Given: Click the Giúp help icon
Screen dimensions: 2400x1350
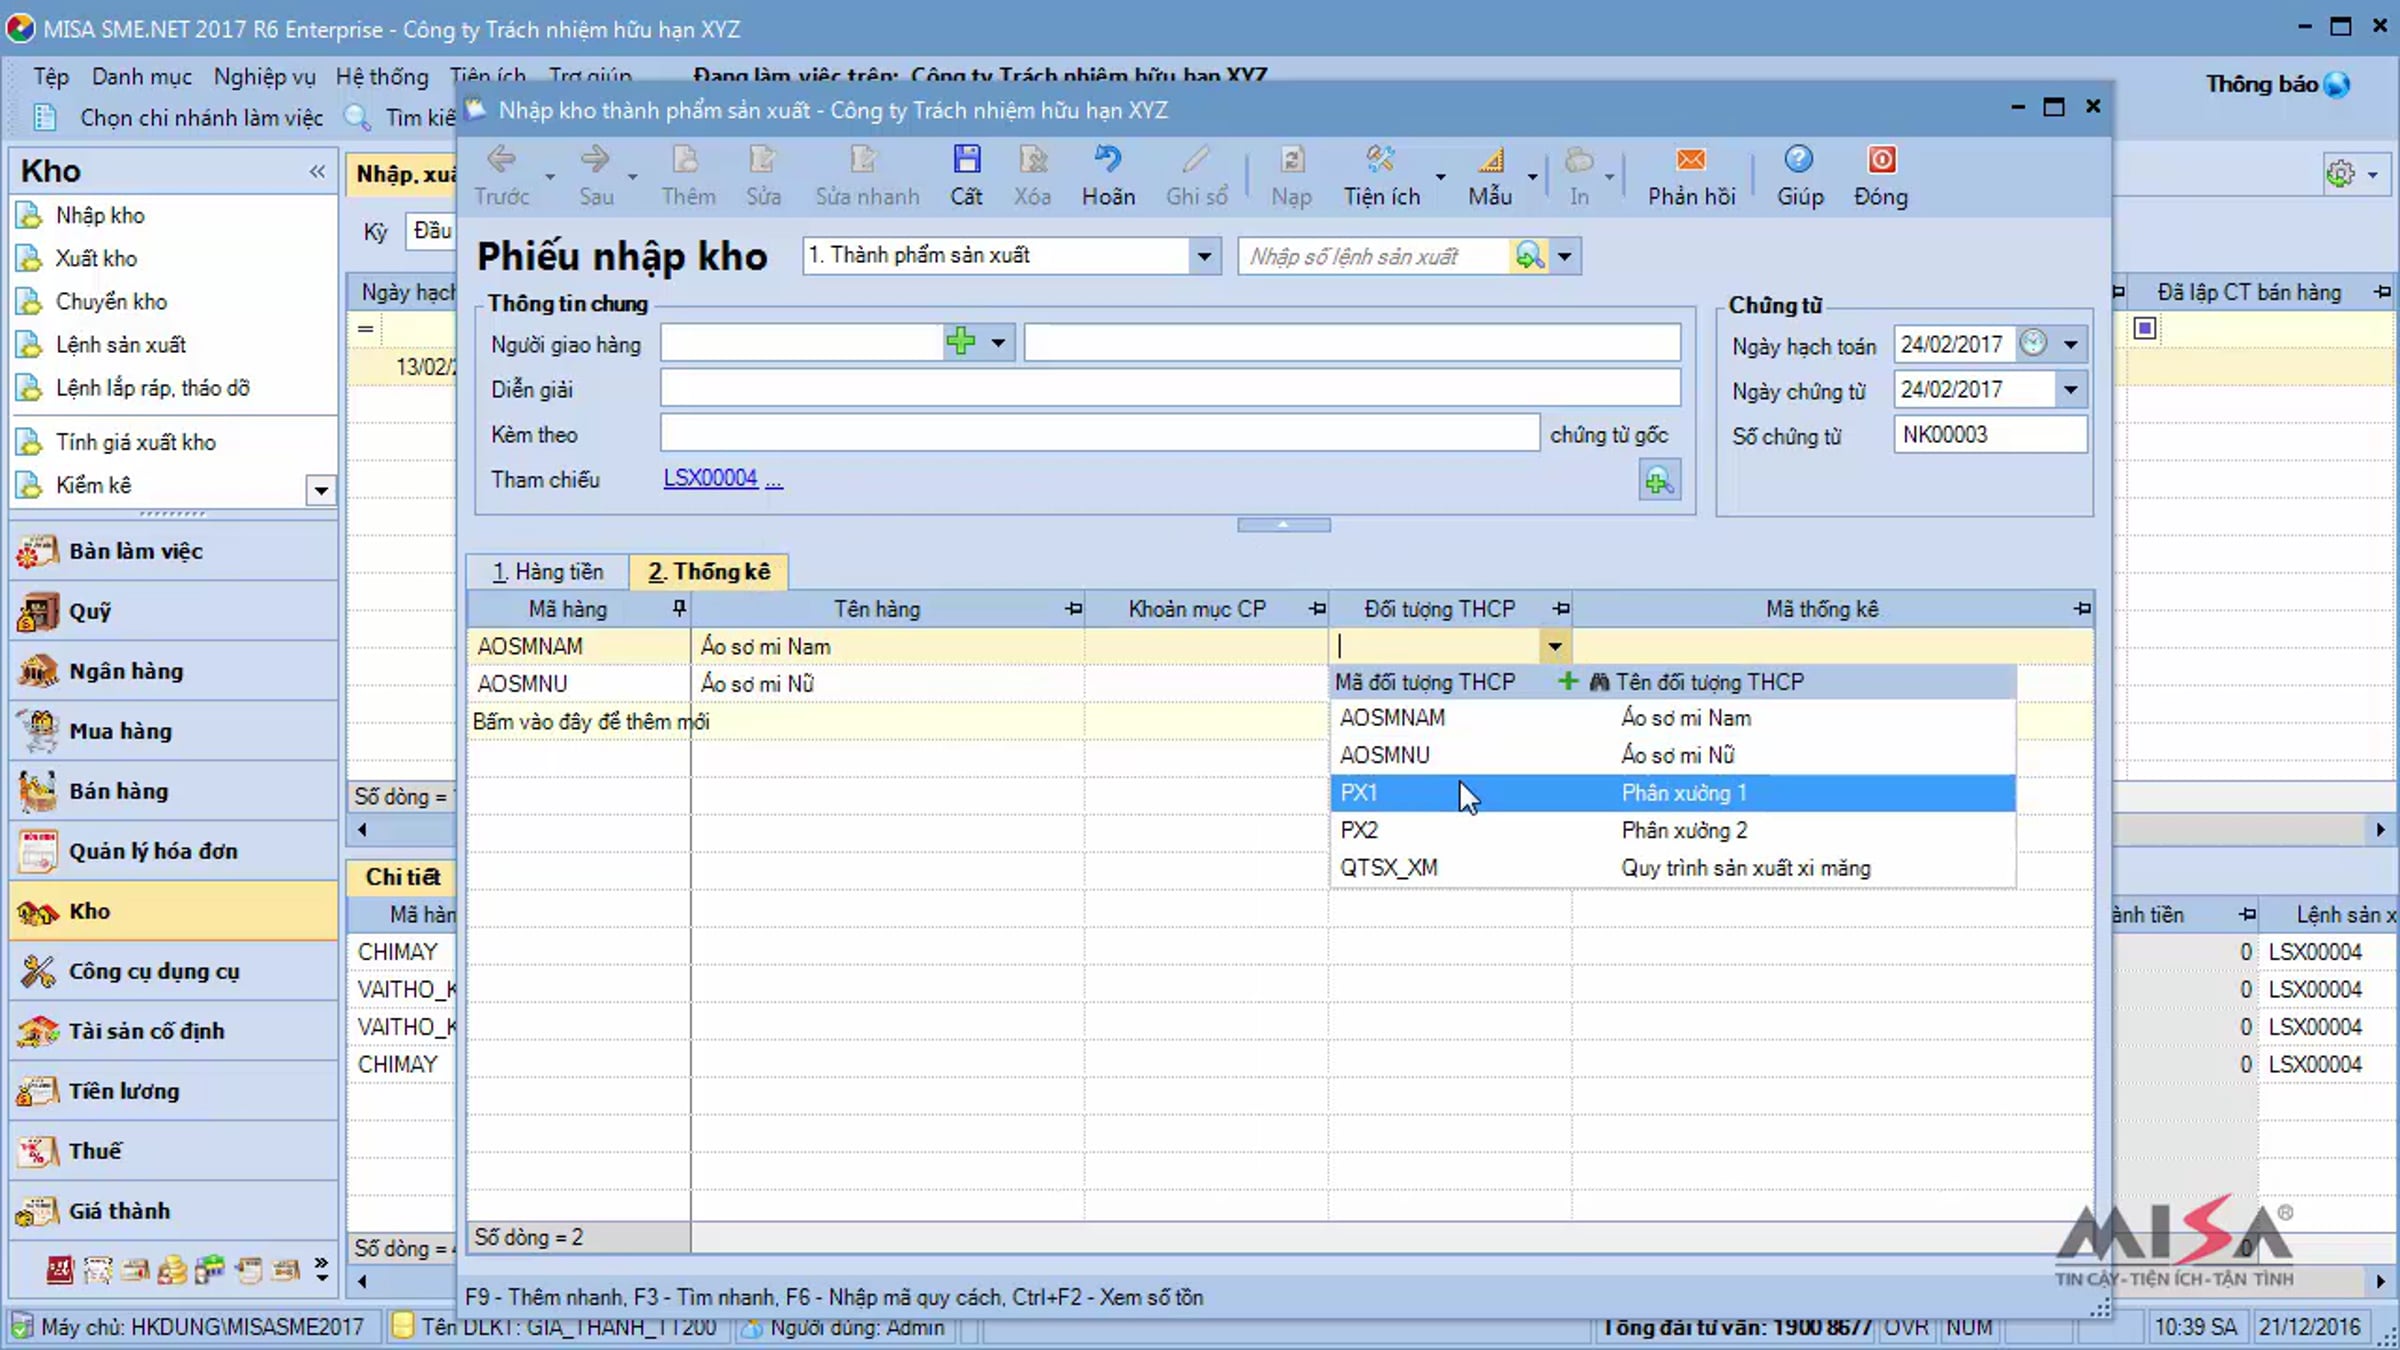Looking at the screenshot, I should 1799,160.
